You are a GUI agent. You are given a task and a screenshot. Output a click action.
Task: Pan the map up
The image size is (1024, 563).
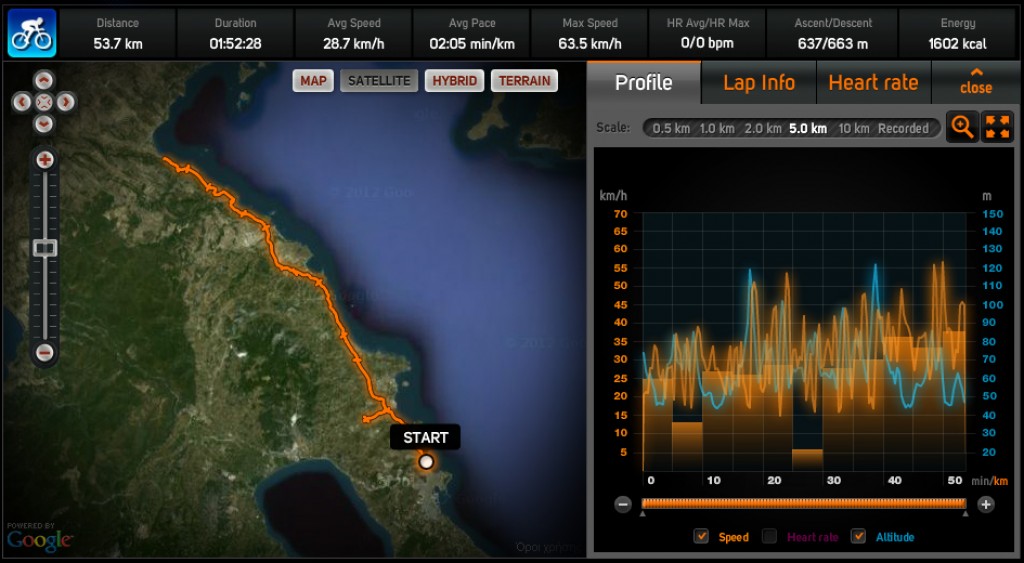pos(44,81)
